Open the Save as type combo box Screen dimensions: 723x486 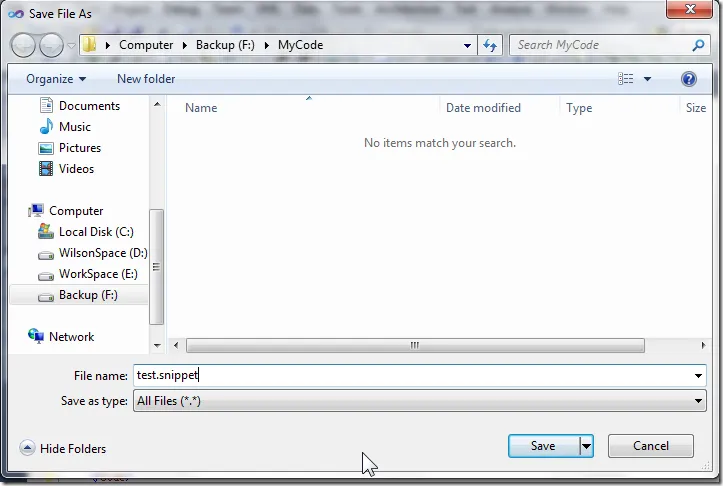[420, 401]
